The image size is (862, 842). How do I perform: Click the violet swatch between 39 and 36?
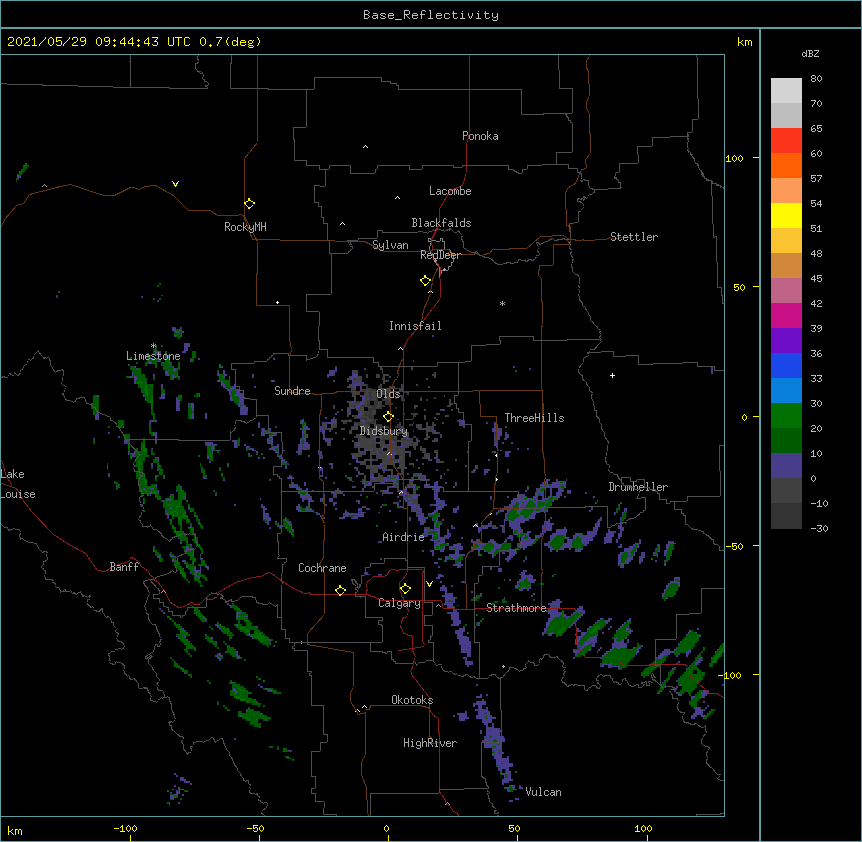(786, 341)
